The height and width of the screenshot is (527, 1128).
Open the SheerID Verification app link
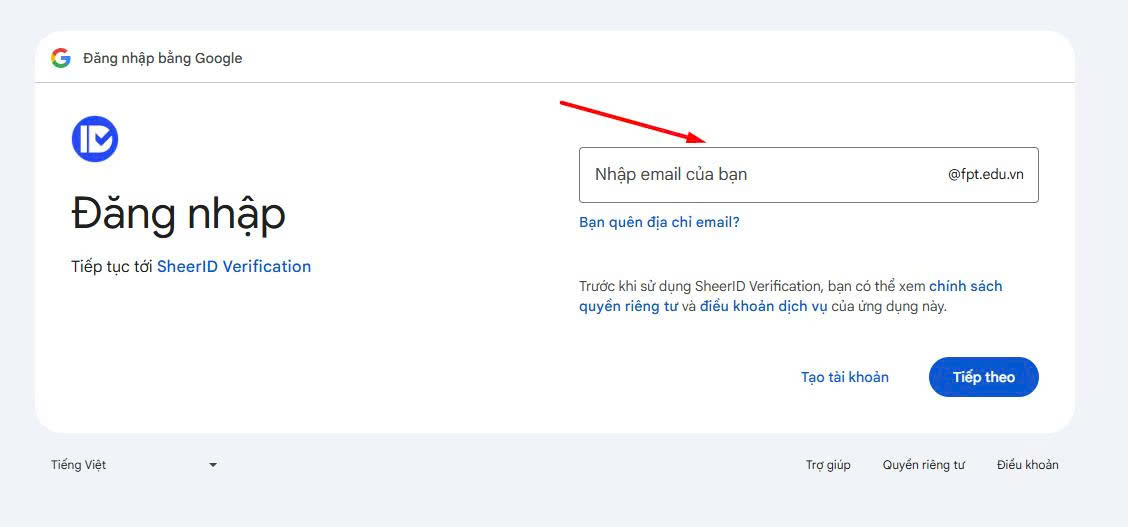[234, 267]
